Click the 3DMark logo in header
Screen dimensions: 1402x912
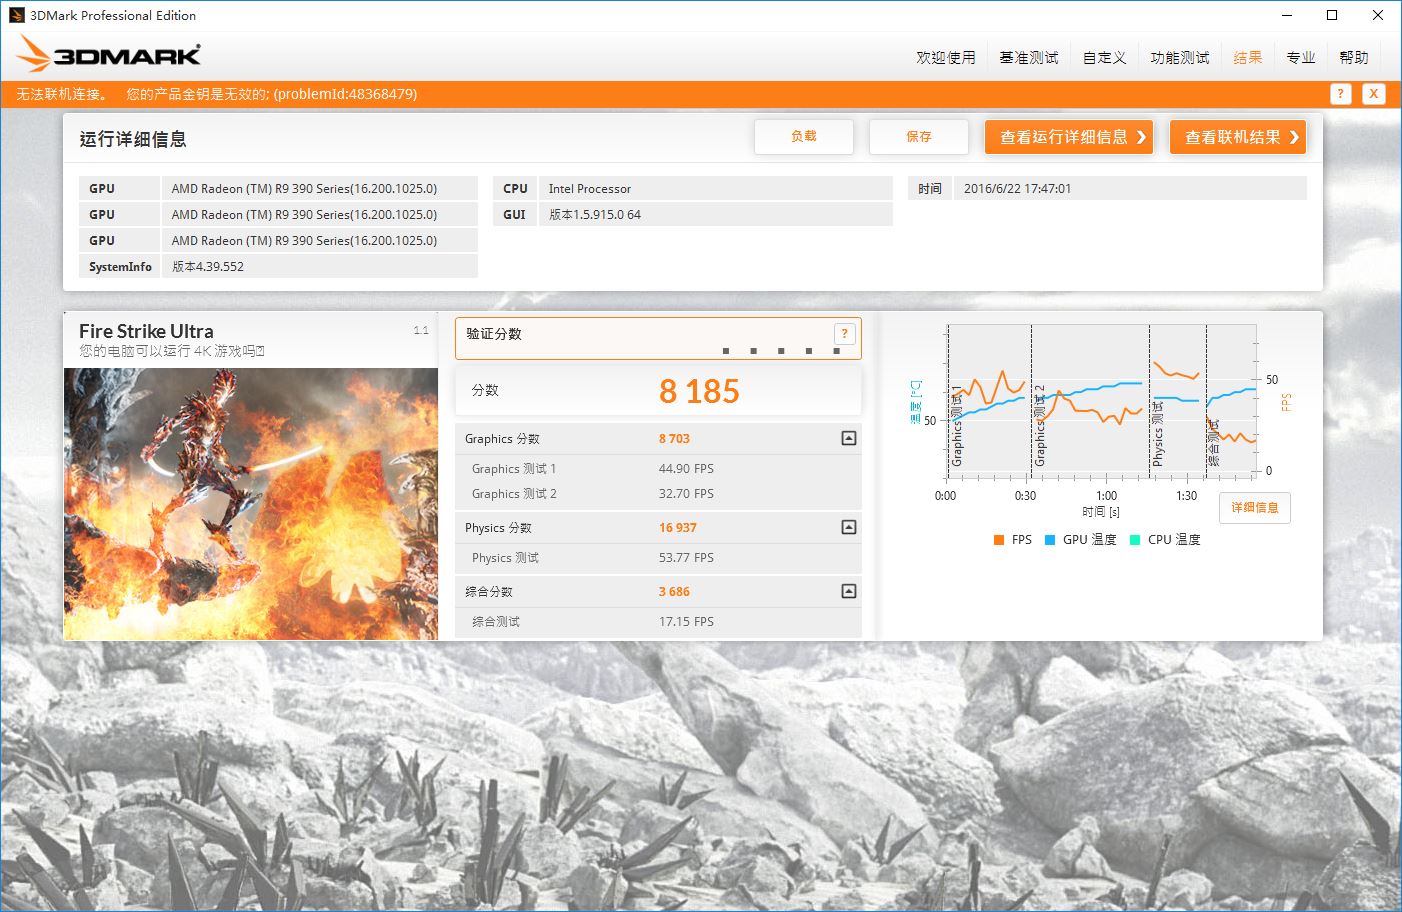point(110,55)
